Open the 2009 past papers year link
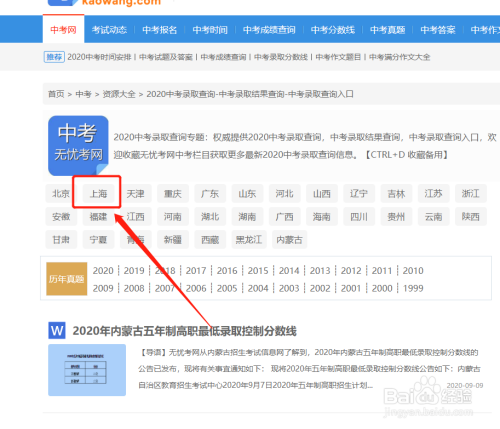 pos(103,288)
